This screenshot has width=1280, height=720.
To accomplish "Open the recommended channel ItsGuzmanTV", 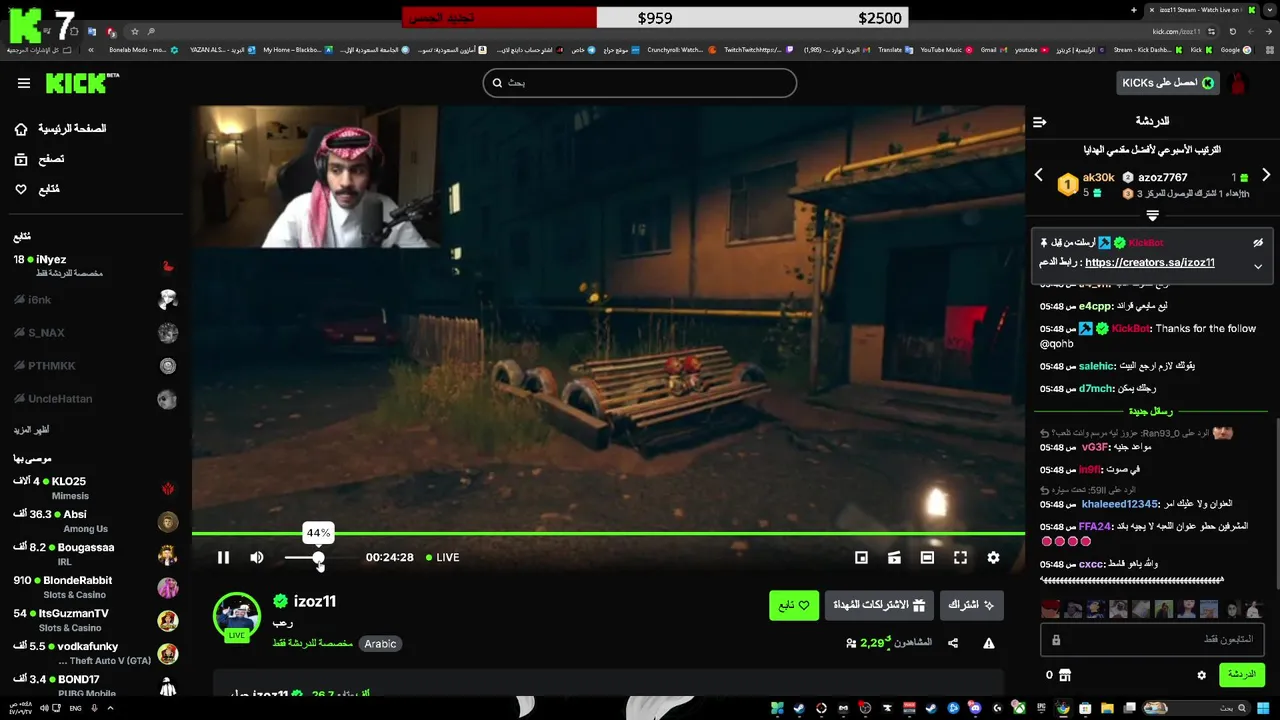I will coord(95,620).
